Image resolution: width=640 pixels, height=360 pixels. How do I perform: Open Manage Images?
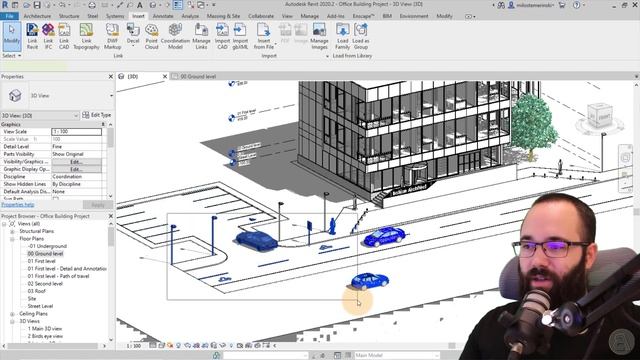[x=319, y=36]
